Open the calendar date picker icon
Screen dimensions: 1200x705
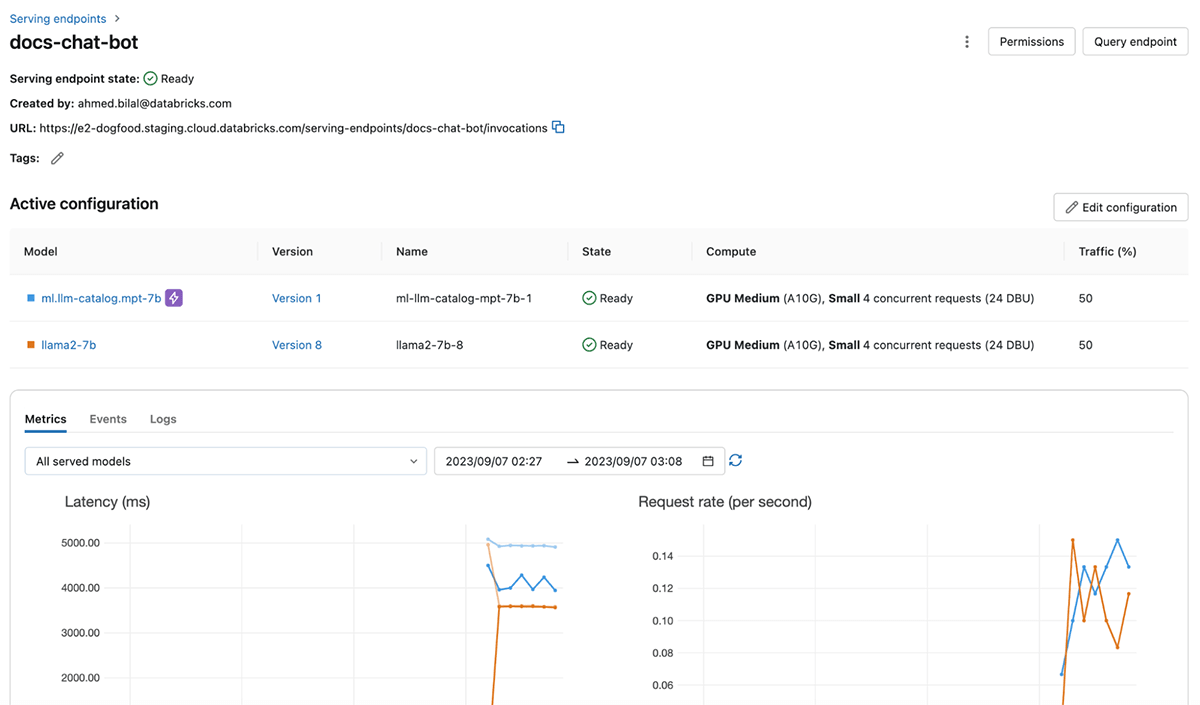point(708,461)
